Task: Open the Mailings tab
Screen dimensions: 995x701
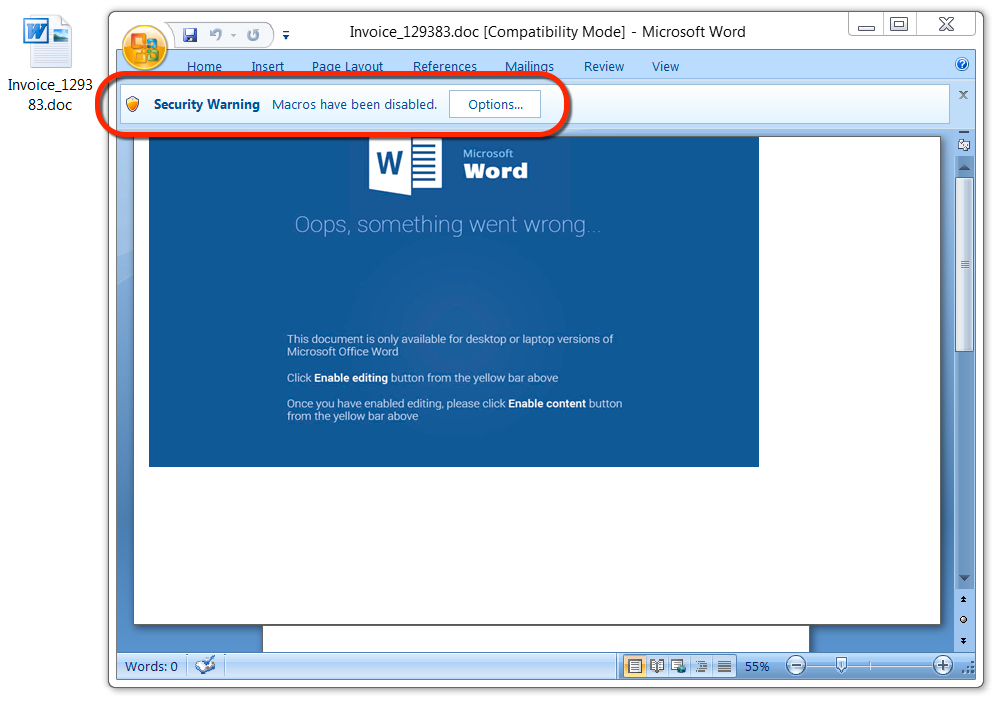Action: (529, 67)
